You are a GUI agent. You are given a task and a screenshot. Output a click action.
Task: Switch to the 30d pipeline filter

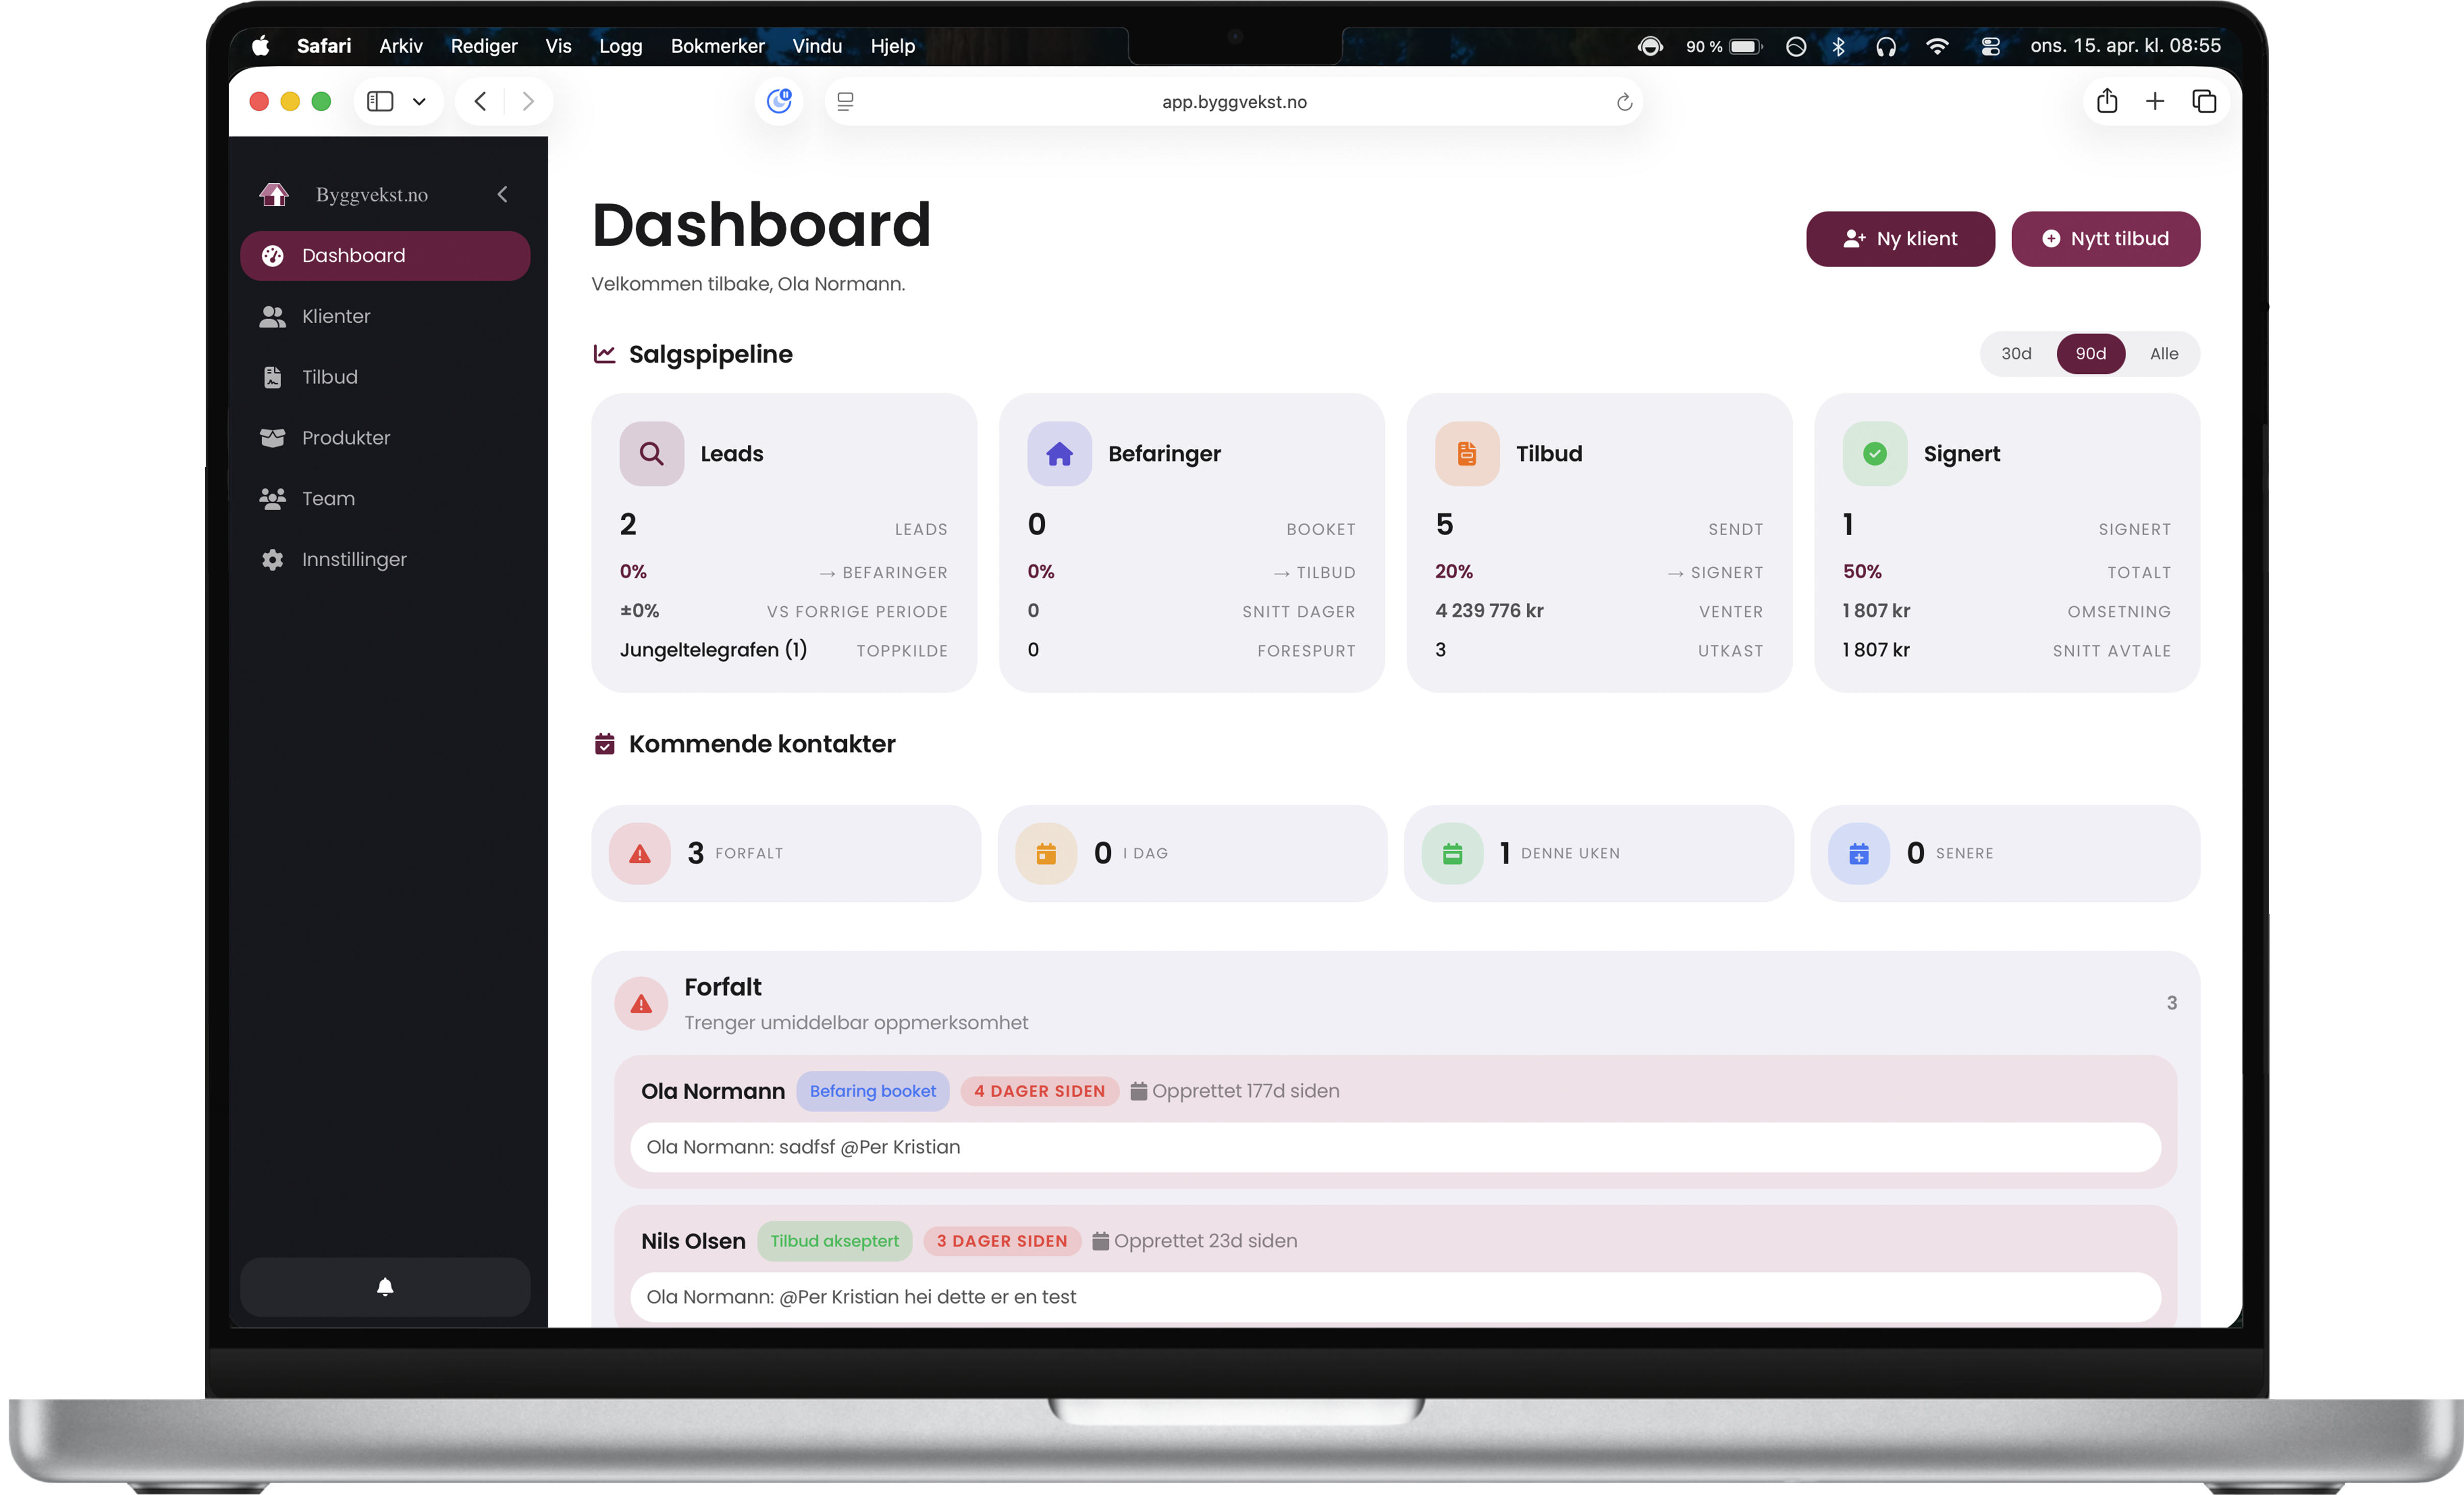point(2017,353)
